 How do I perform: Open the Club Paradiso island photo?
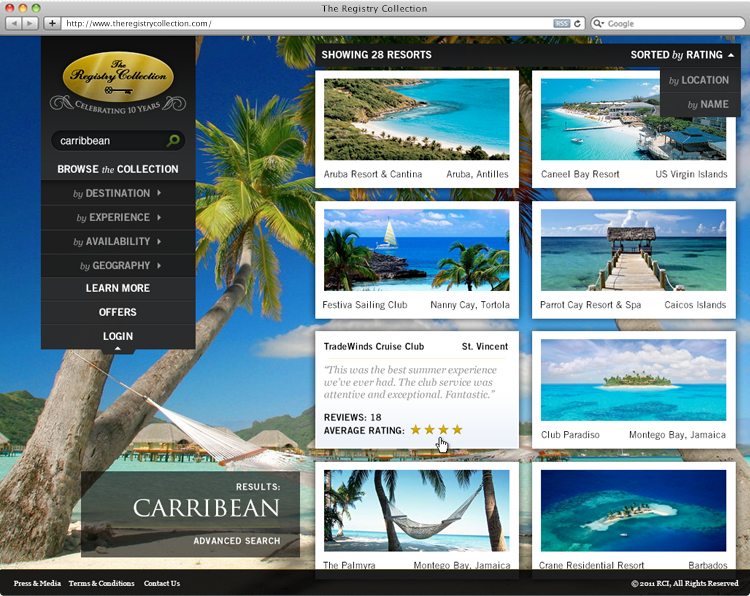coord(633,380)
